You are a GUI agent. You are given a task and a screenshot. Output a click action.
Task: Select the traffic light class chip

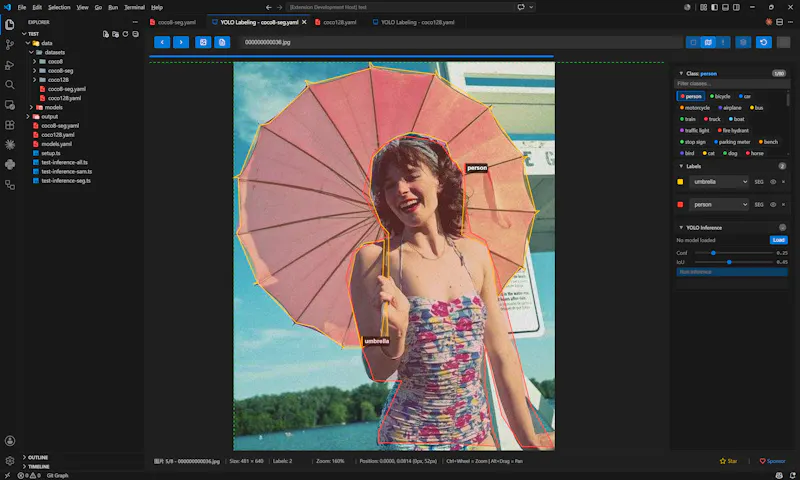pos(694,131)
